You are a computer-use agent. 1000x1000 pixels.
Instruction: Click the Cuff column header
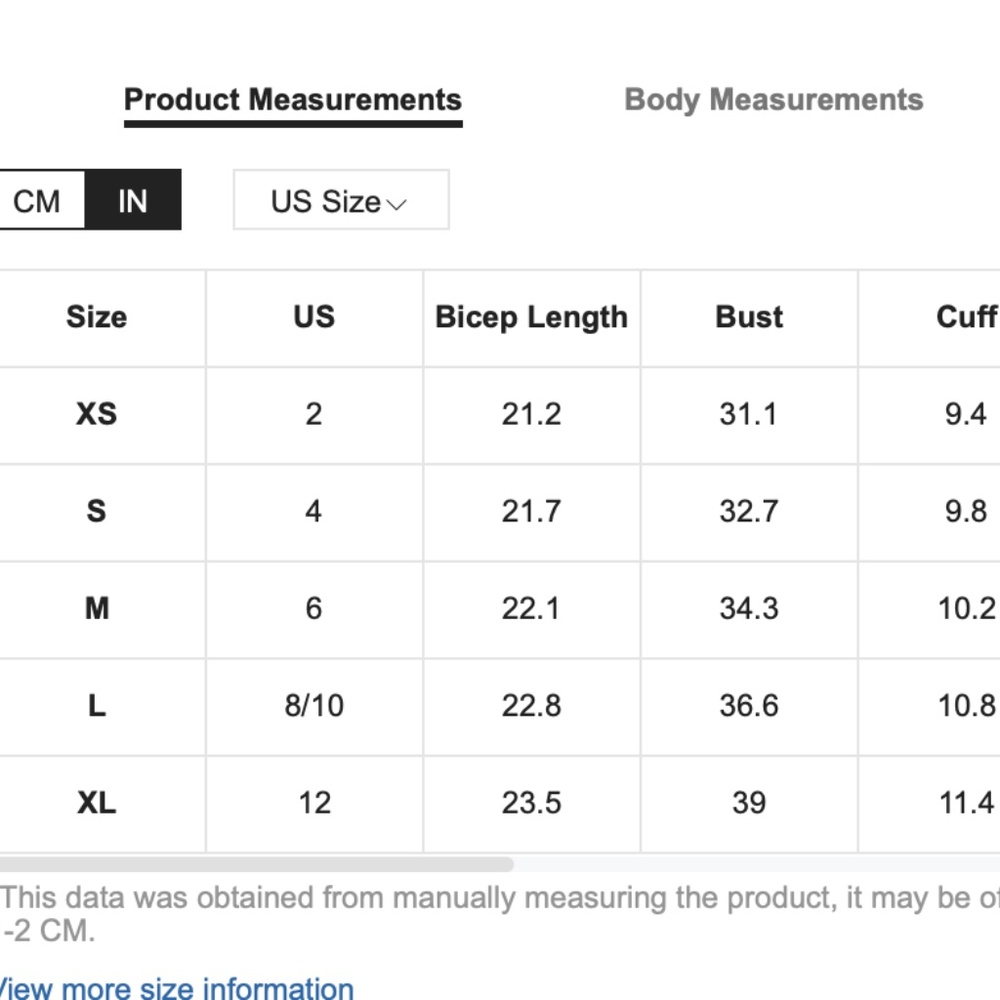pyautogui.click(x=966, y=317)
